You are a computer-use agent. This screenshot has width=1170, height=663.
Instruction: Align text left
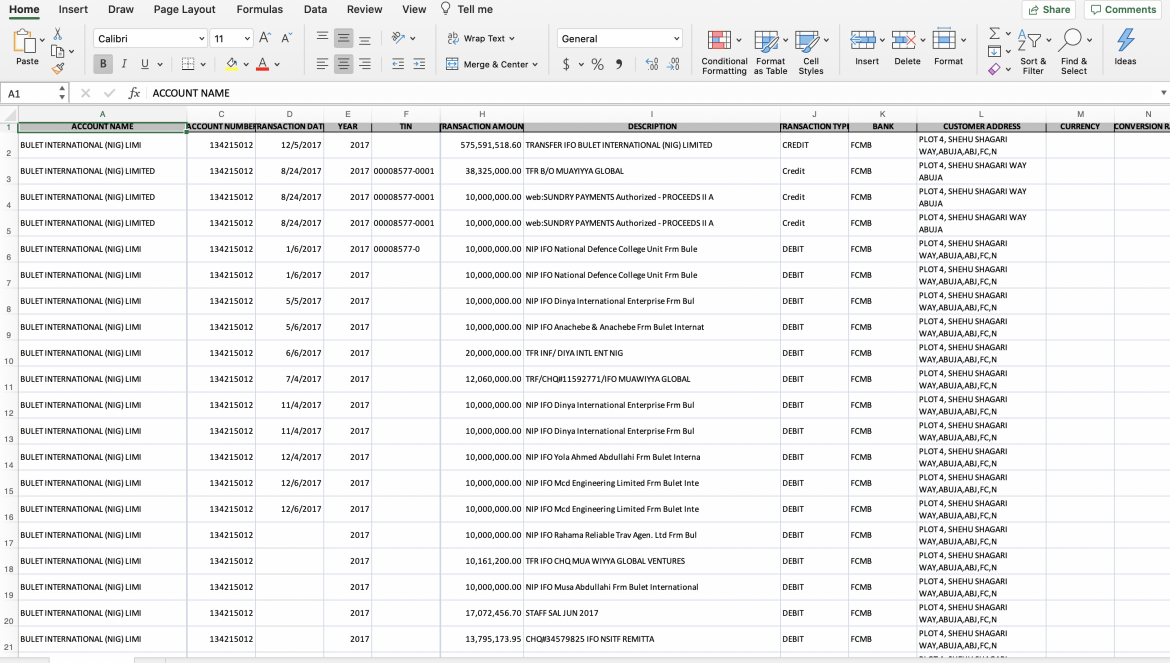point(322,64)
